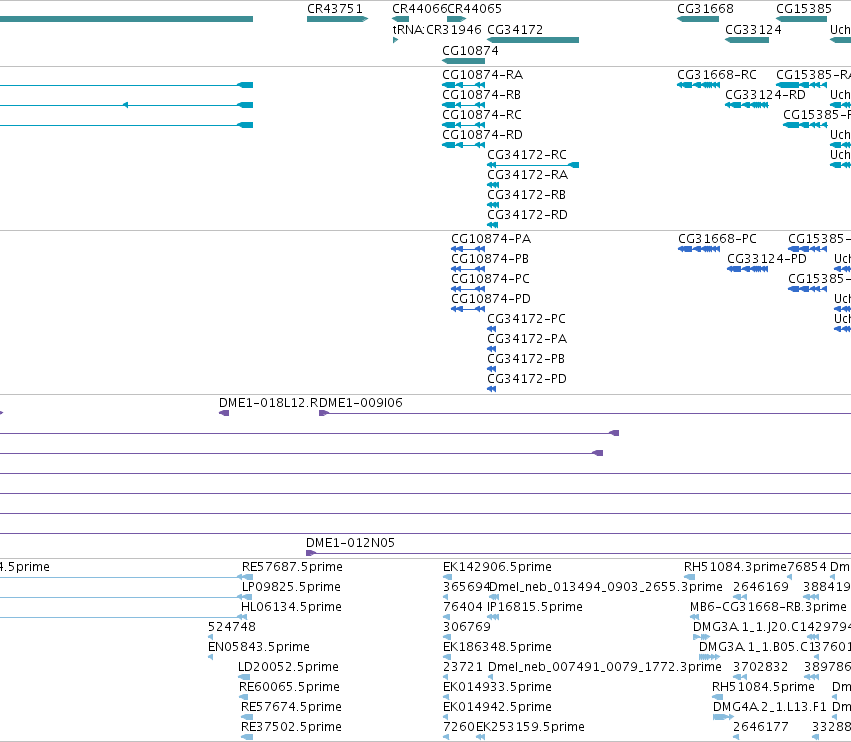
Task: Select the CR43751 gene label
Action: tap(335, 9)
